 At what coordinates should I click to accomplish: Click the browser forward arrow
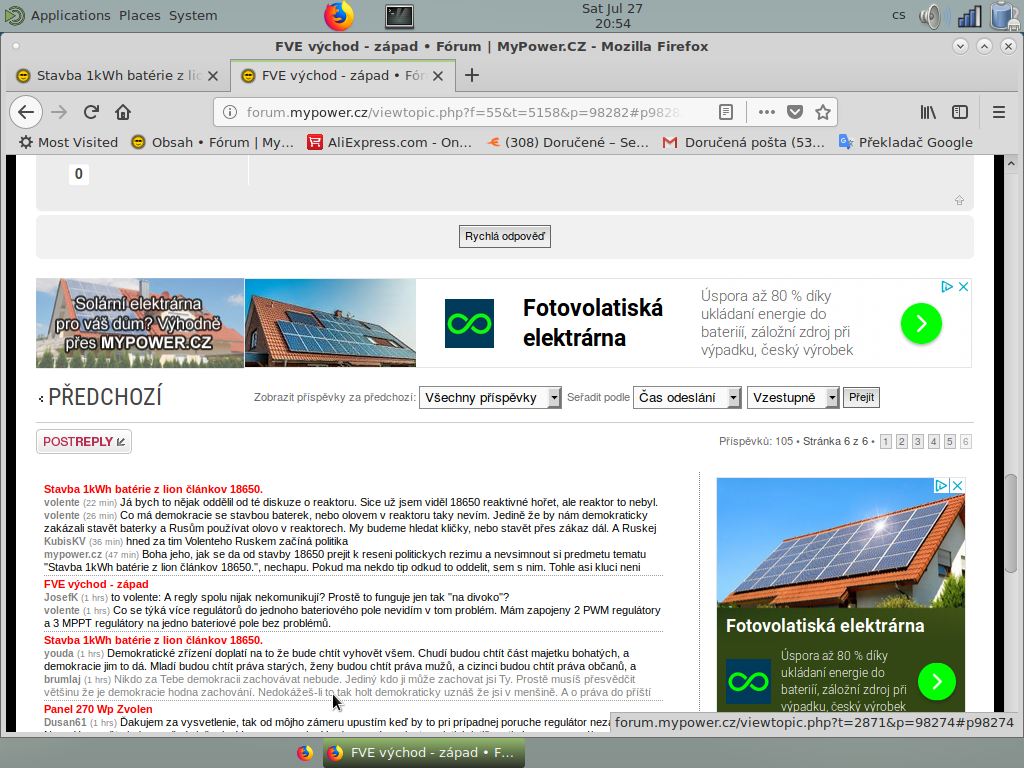click(59, 112)
